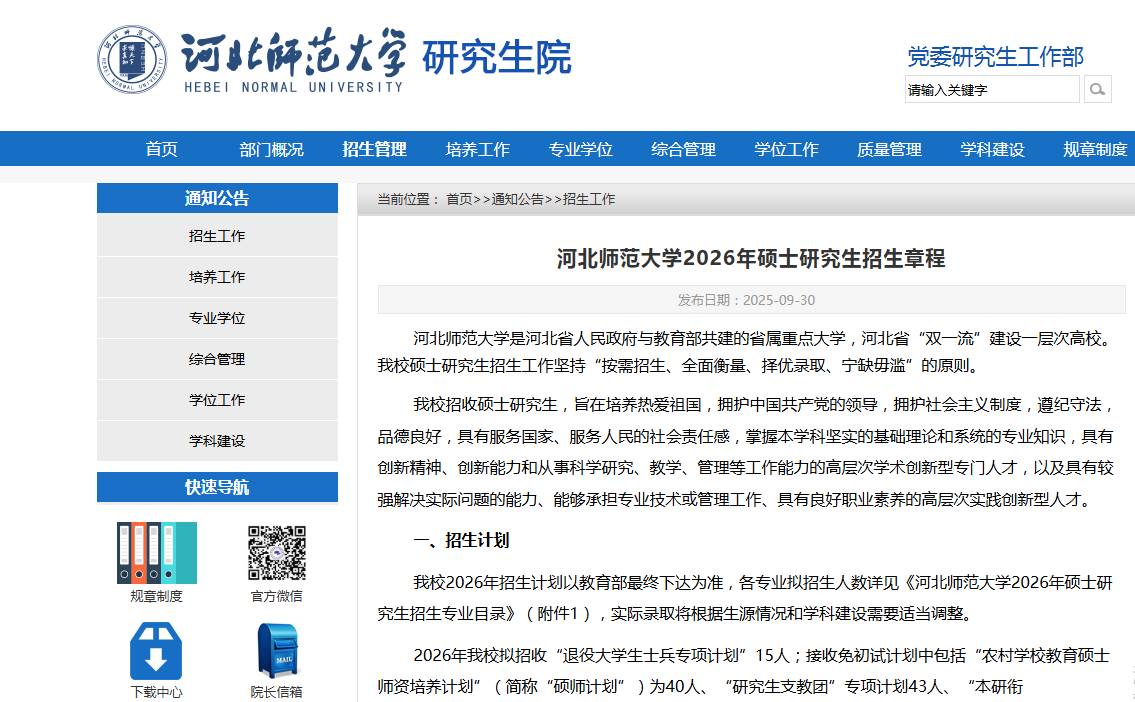Open 专业学位 in the top navigation
Screen dimensions: 1135x702
point(580,149)
